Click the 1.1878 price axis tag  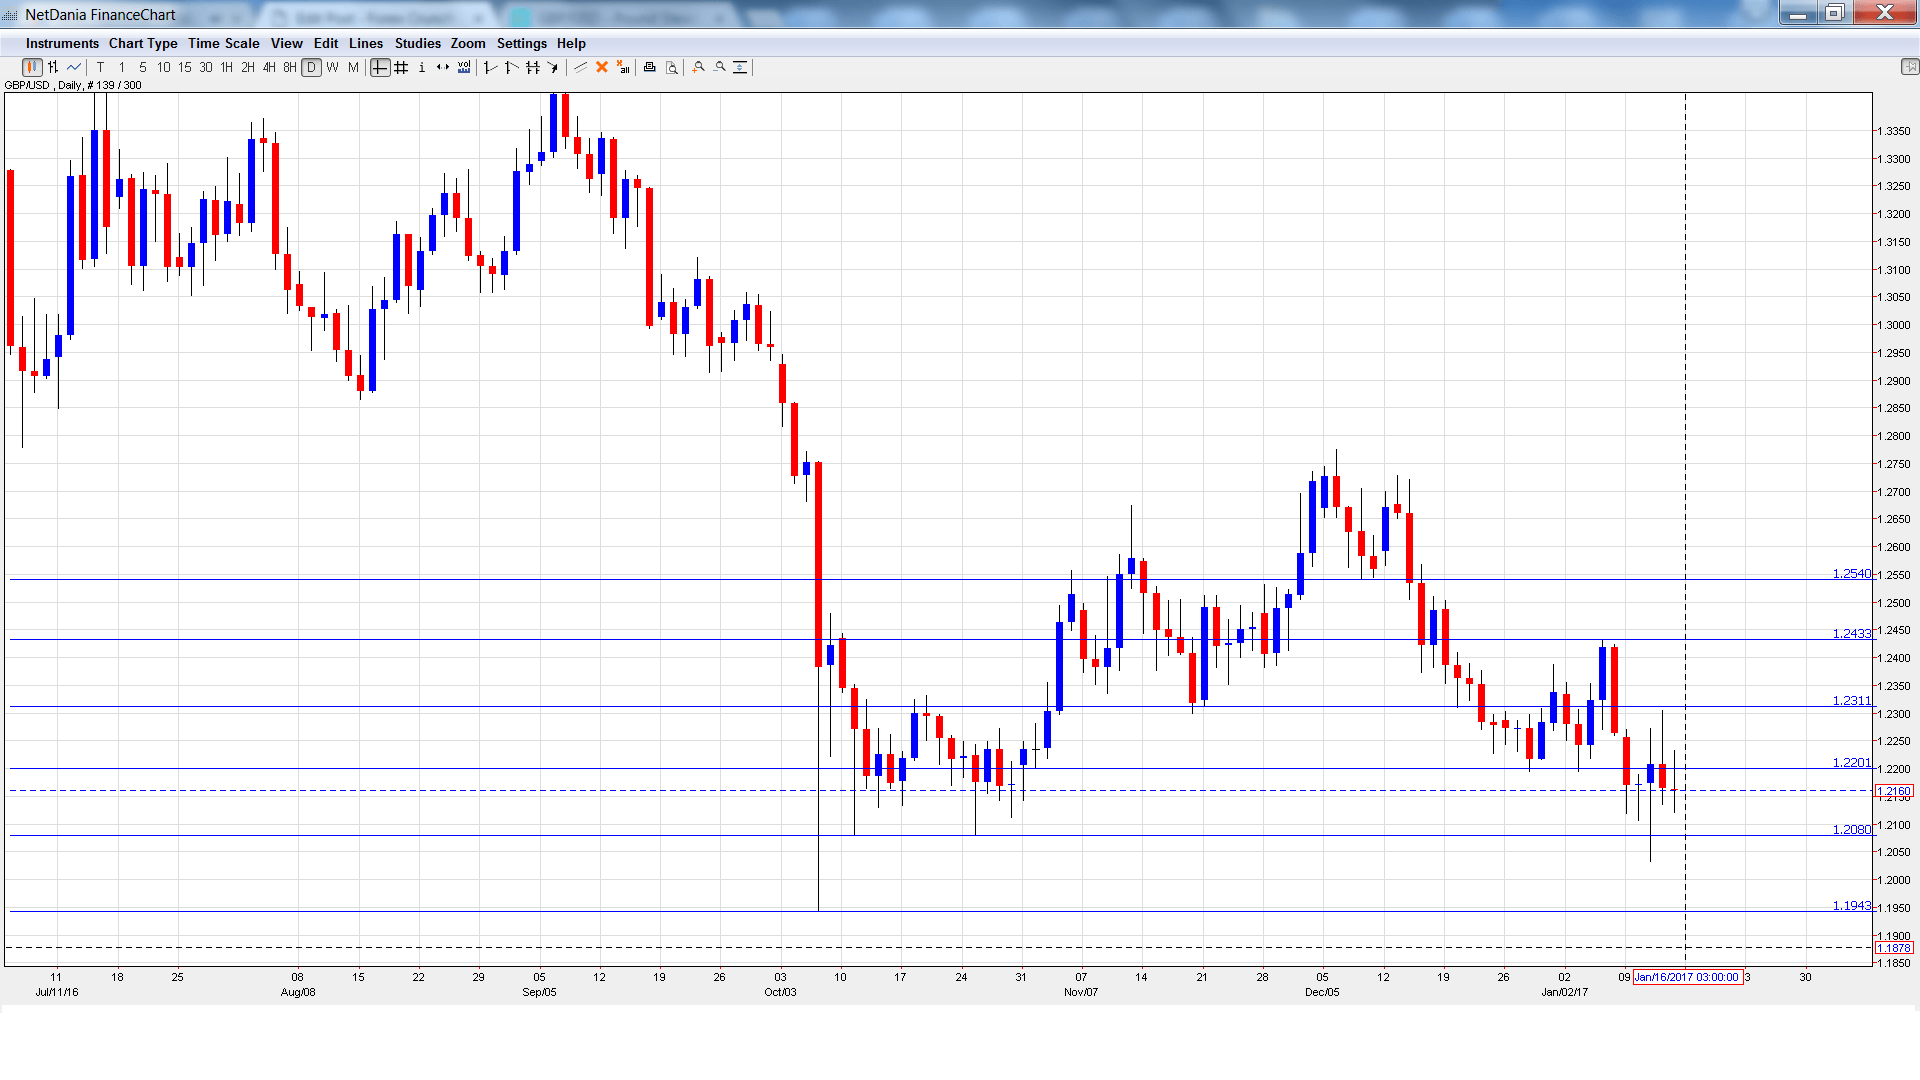coord(1894,949)
